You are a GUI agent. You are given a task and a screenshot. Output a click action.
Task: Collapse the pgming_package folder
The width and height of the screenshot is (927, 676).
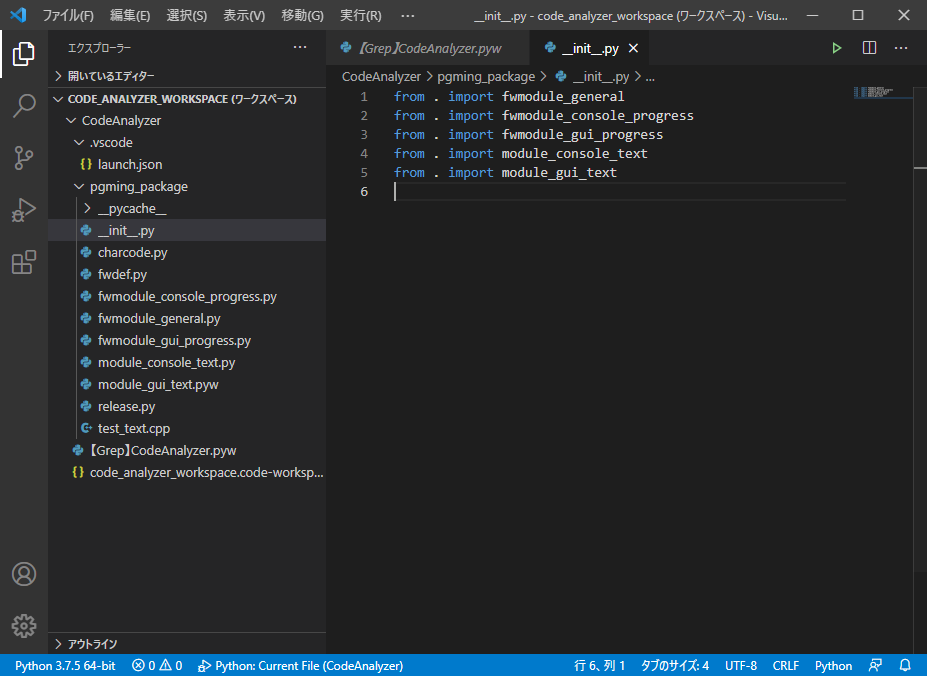click(187, 186)
